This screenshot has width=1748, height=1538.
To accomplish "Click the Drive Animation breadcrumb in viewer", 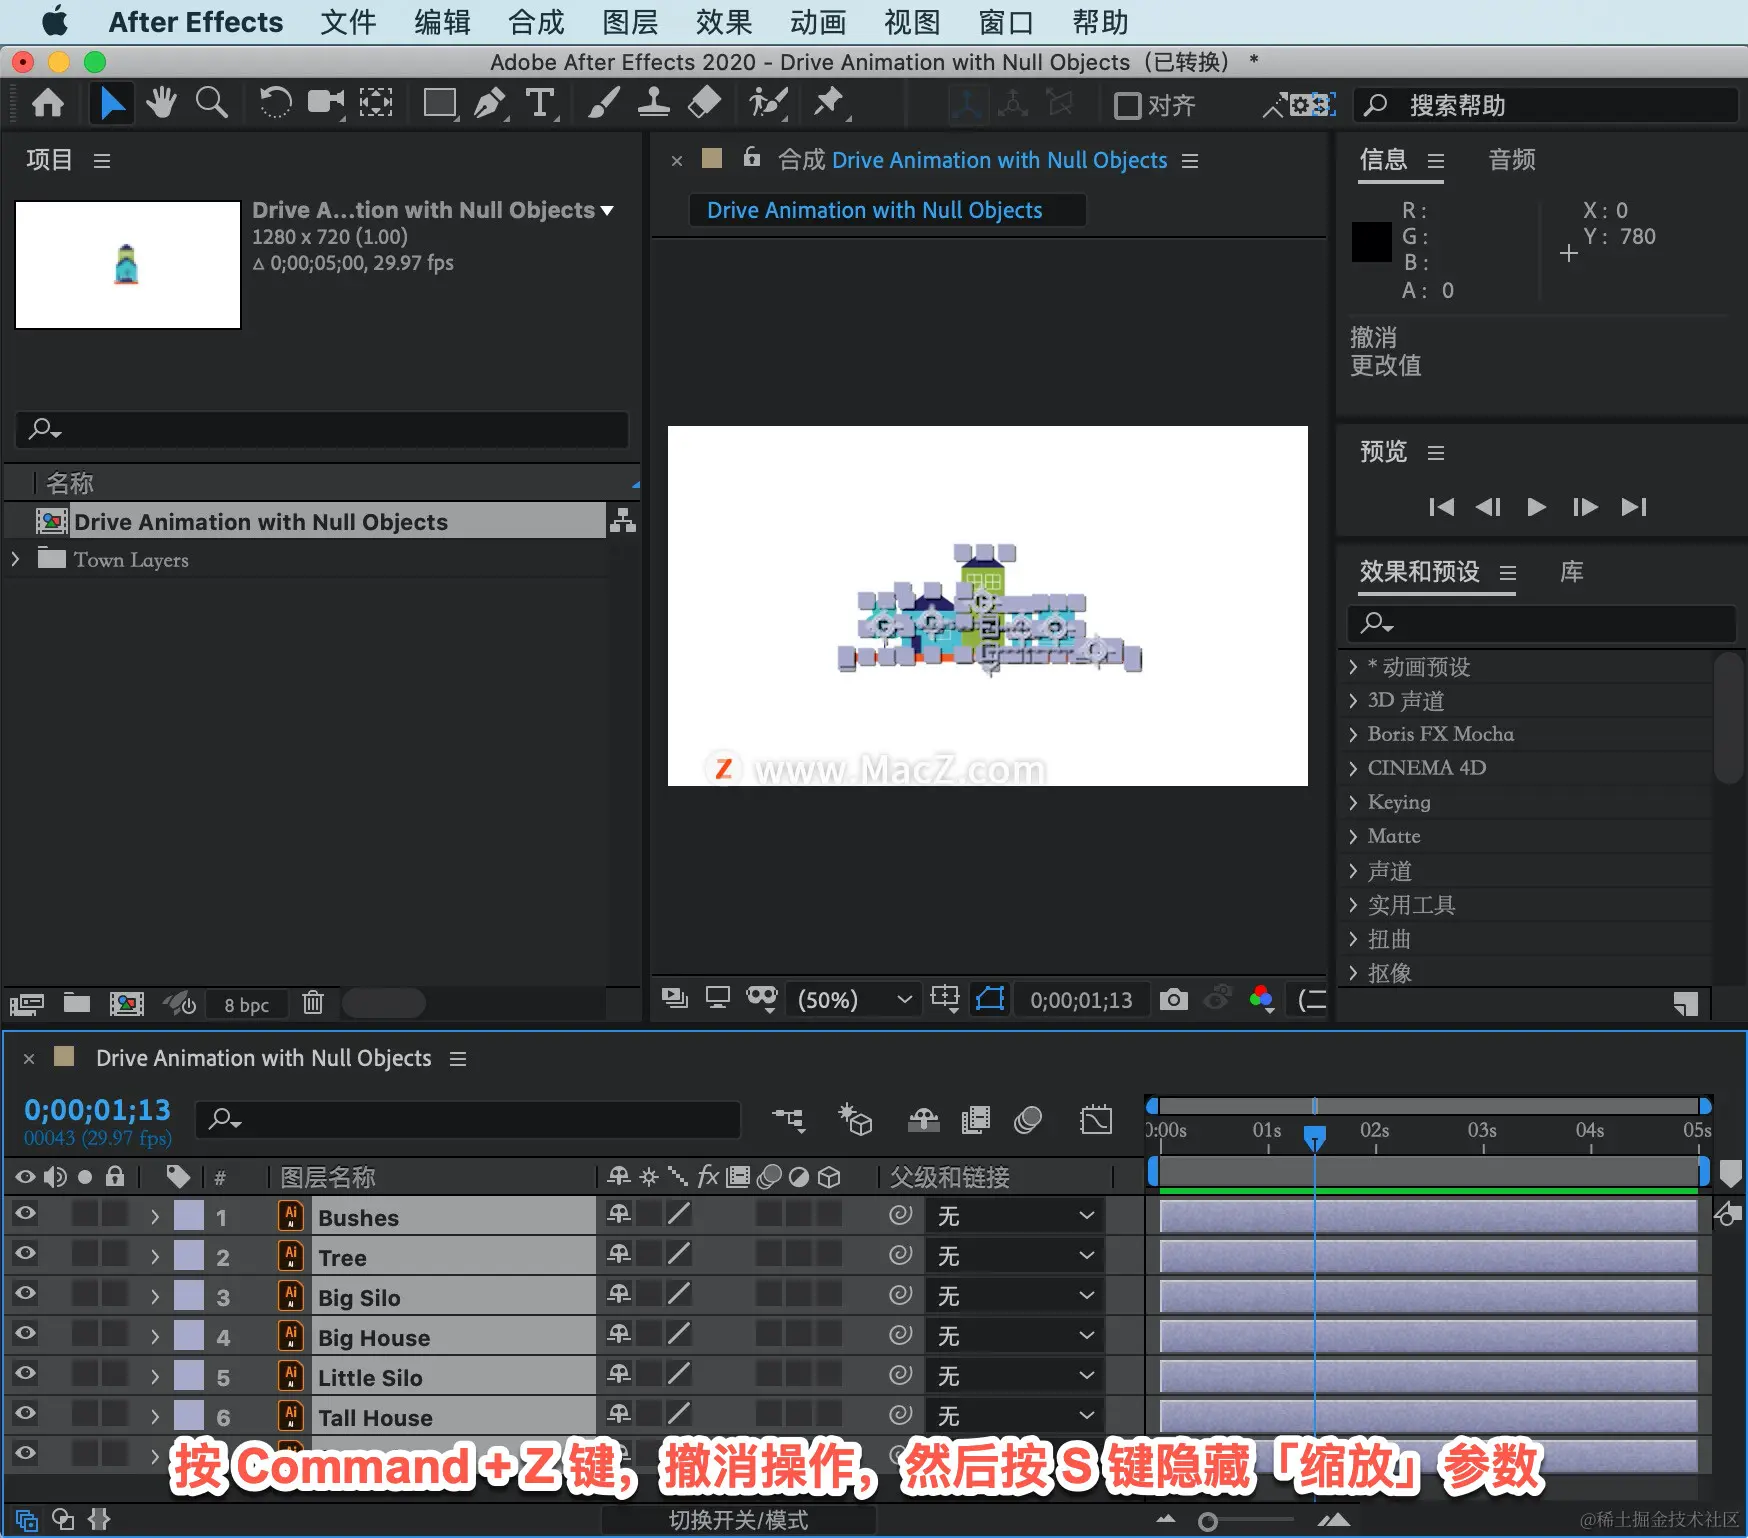I will tap(886, 210).
